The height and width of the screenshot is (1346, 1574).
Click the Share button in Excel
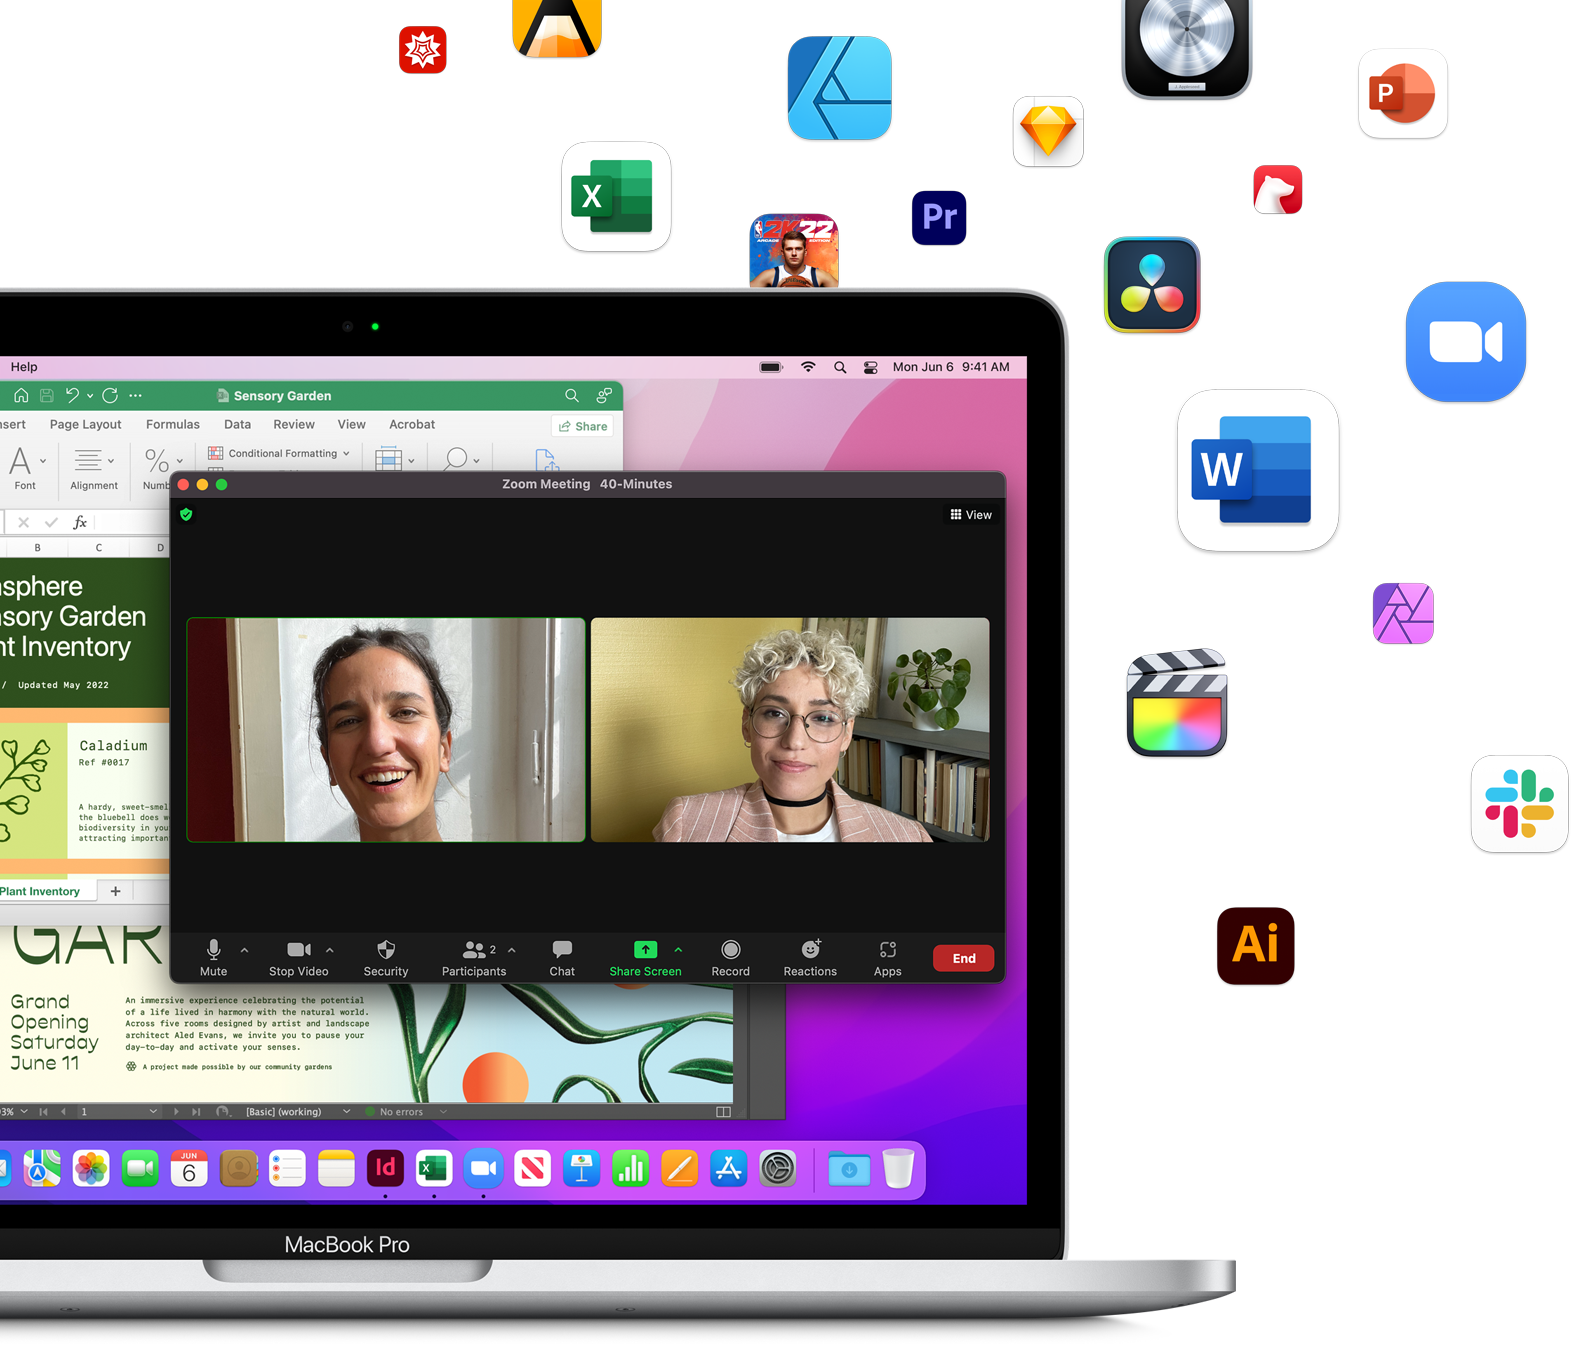point(584,426)
